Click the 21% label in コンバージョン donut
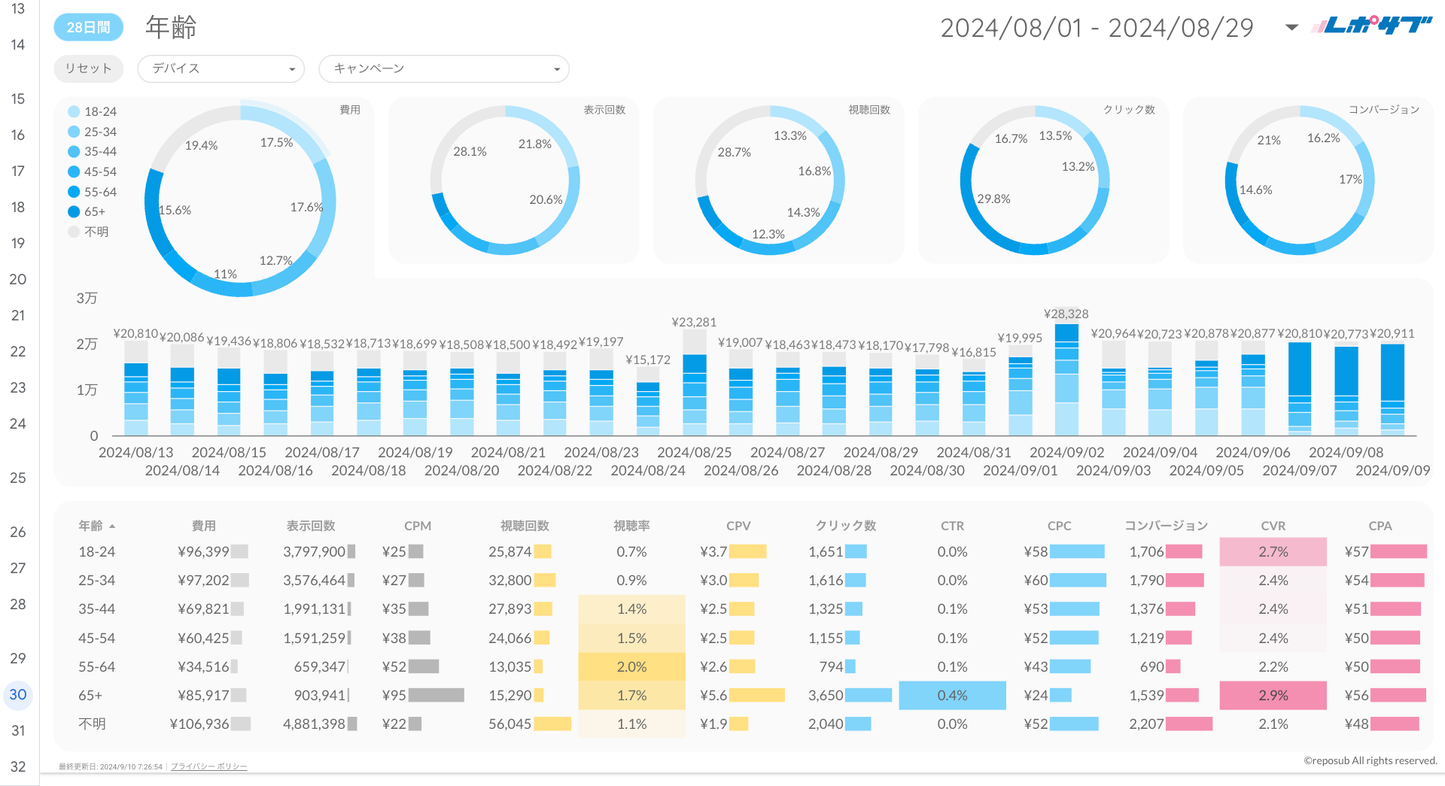Image resolution: width=1445 pixels, height=786 pixels. [1269, 141]
